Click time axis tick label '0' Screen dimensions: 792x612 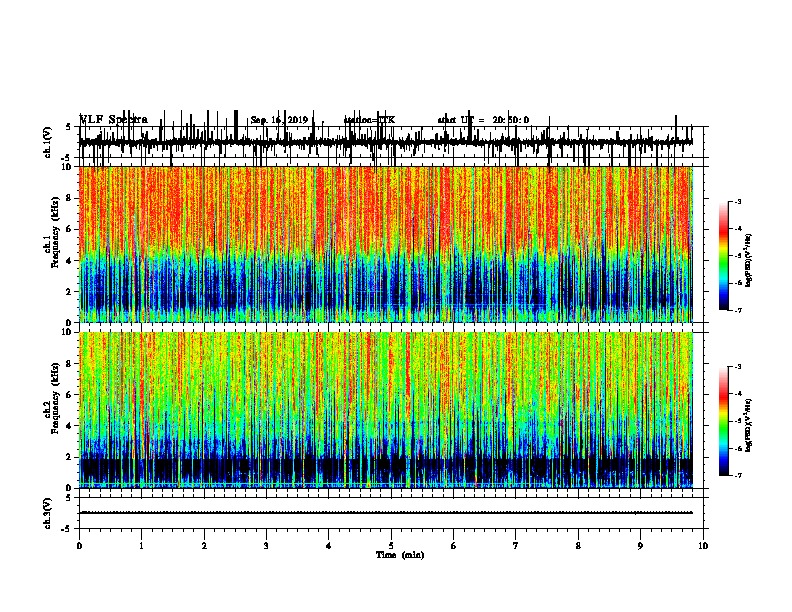pos(79,545)
